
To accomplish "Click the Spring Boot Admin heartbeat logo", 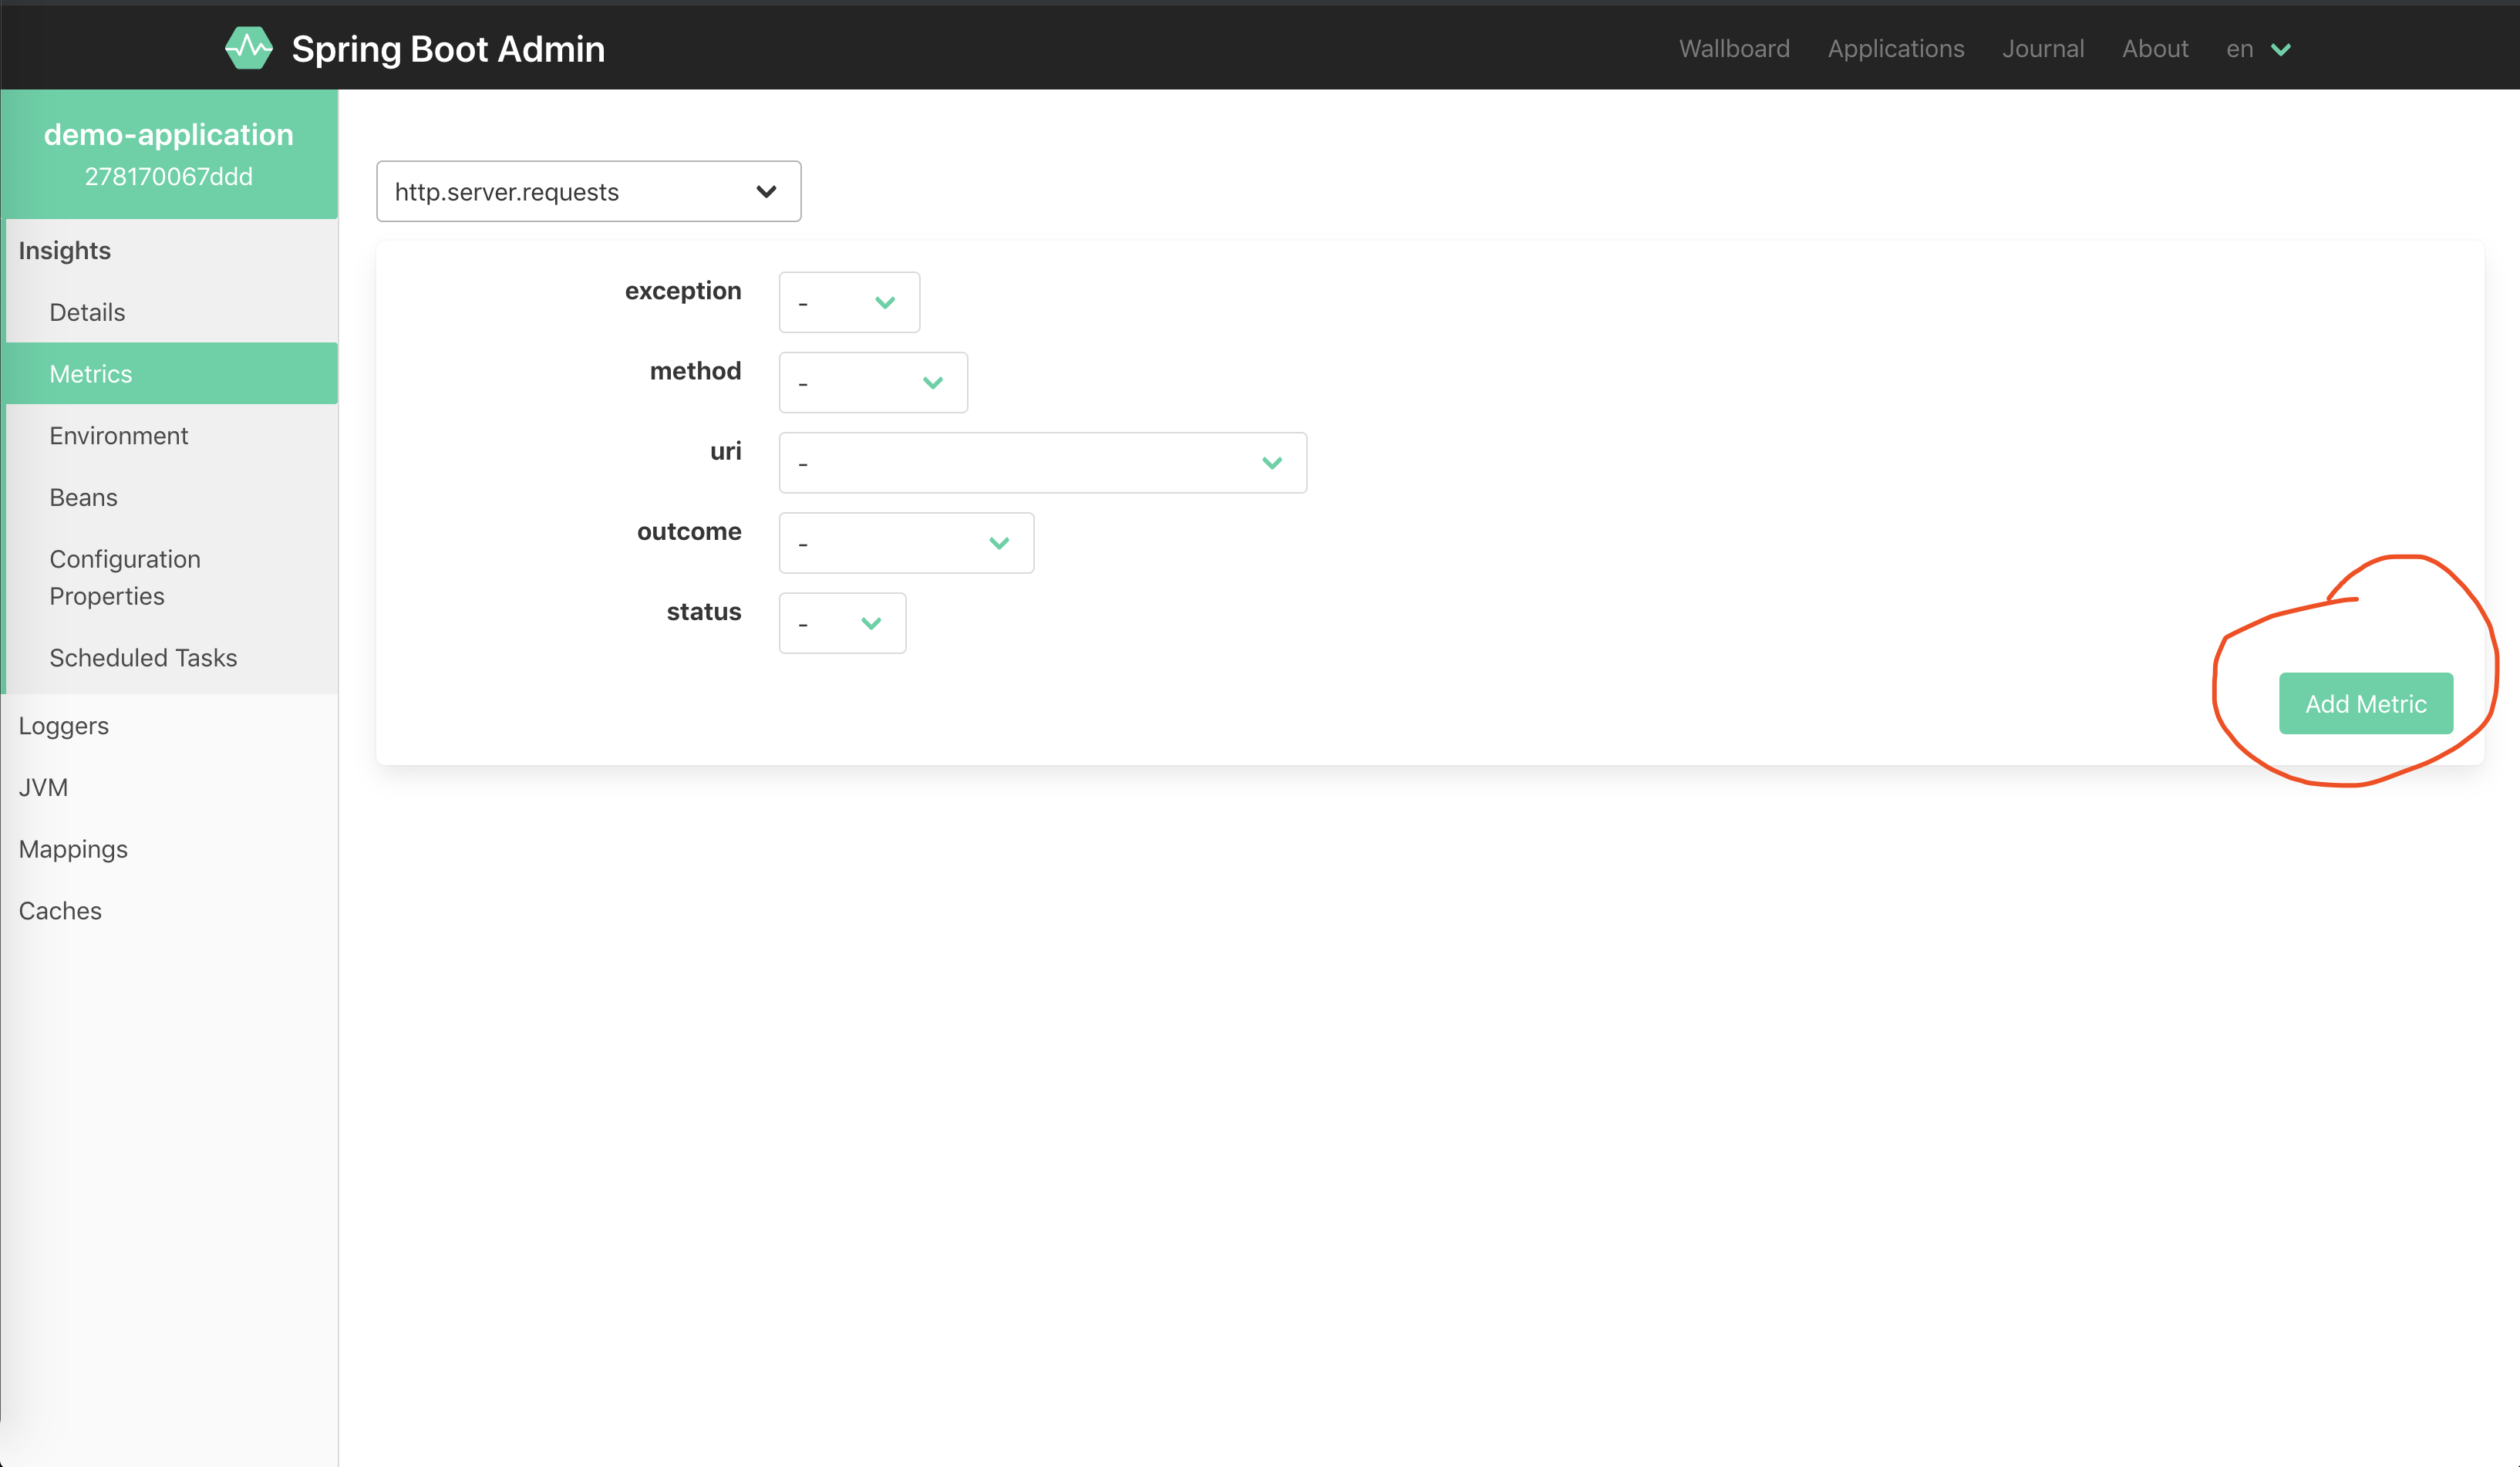I will (x=248, y=48).
